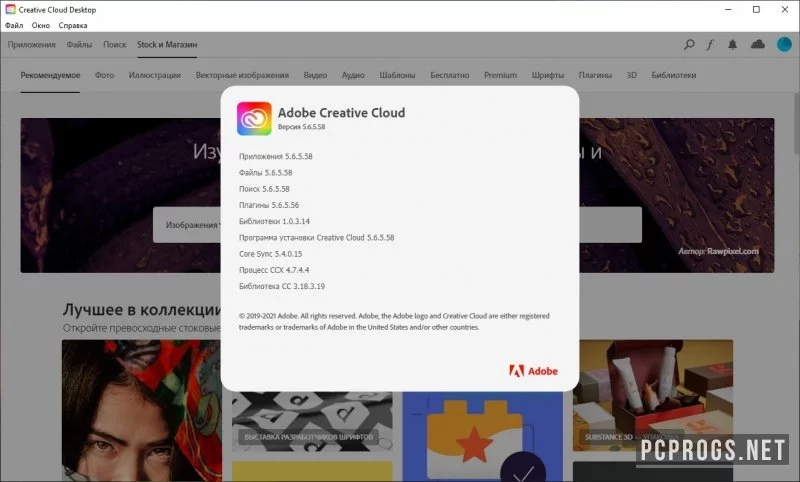Viewport: 800px width, 482px height.
Task: Click the Библиотеки 1.0.3.14 line
Action: pyautogui.click(x=274, y=221)
